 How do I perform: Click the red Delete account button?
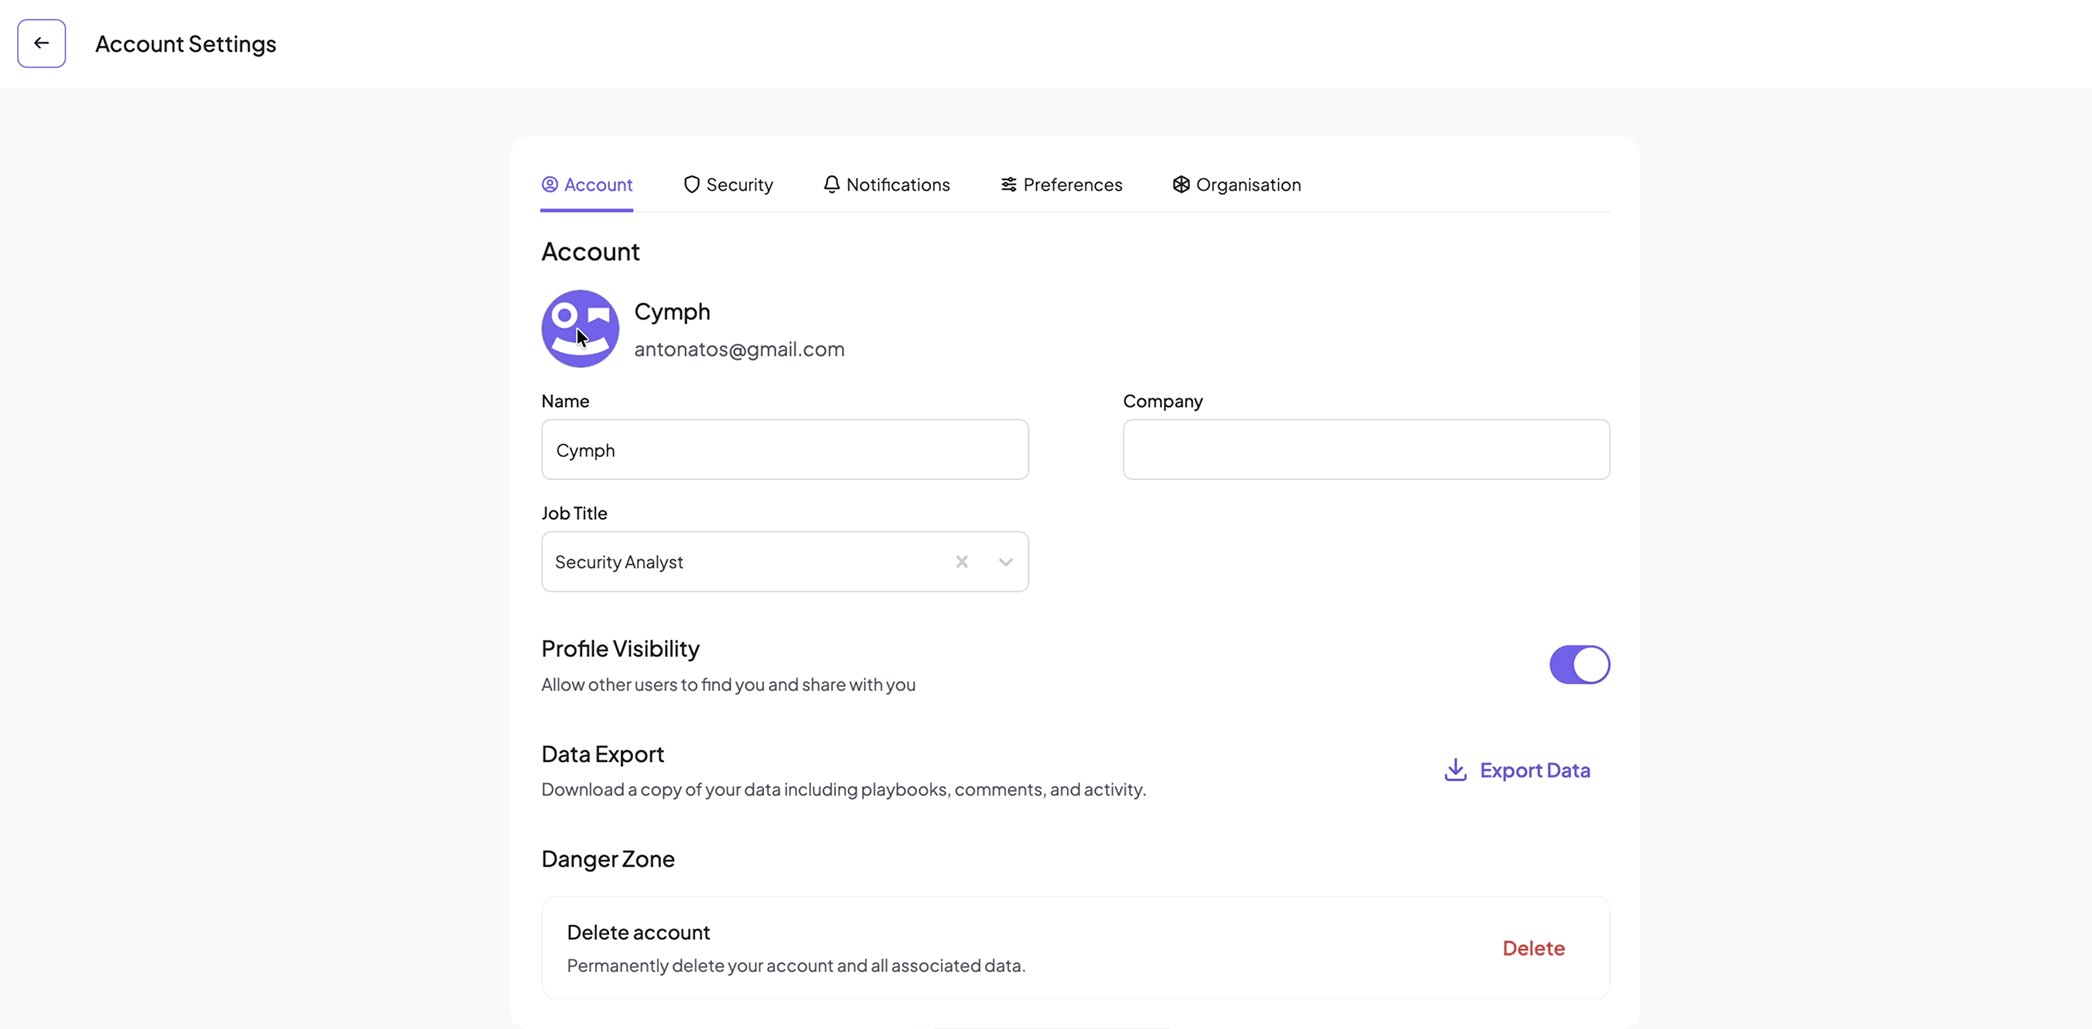[x=1533, y=948]
